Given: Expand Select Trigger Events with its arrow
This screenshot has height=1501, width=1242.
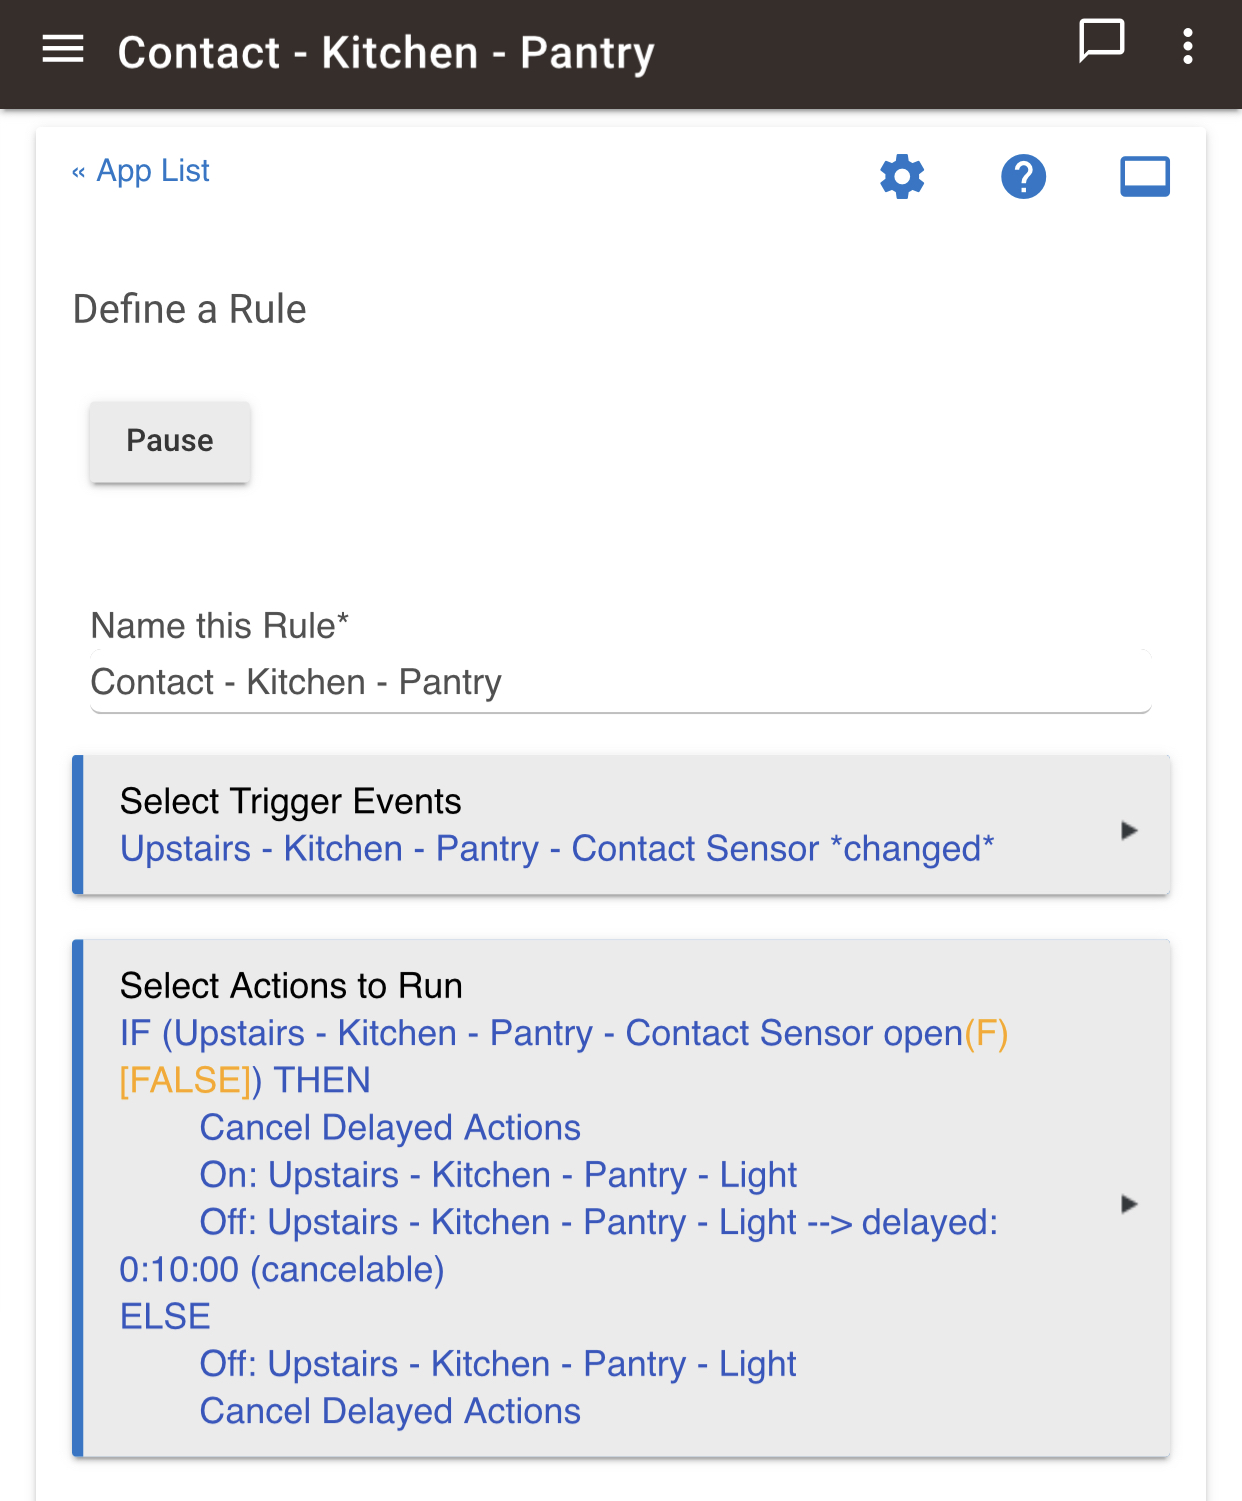Looking at the screenshot, I should coord(1129,830).
